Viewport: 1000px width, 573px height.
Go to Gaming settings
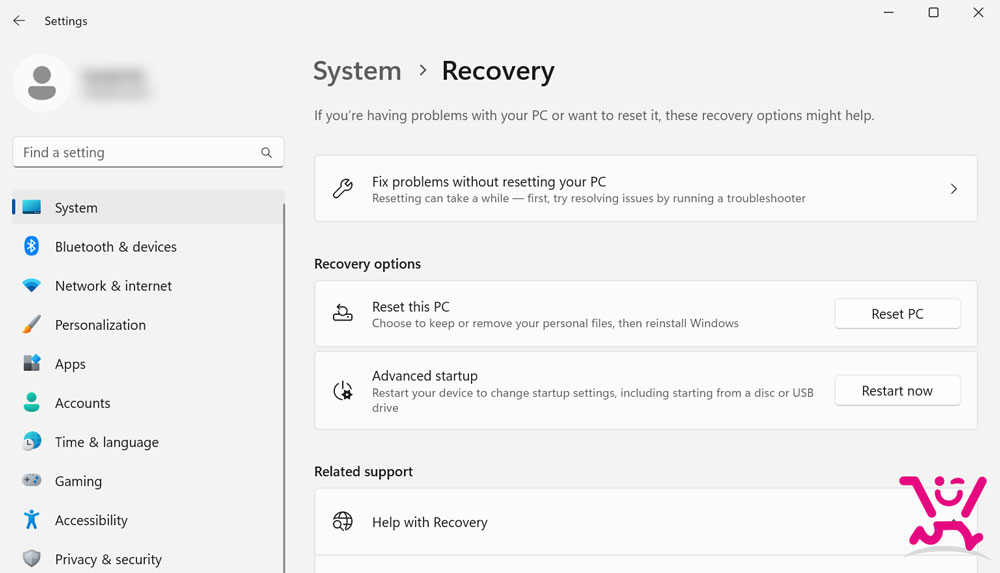pyautogui.click(x=148, y=480)
